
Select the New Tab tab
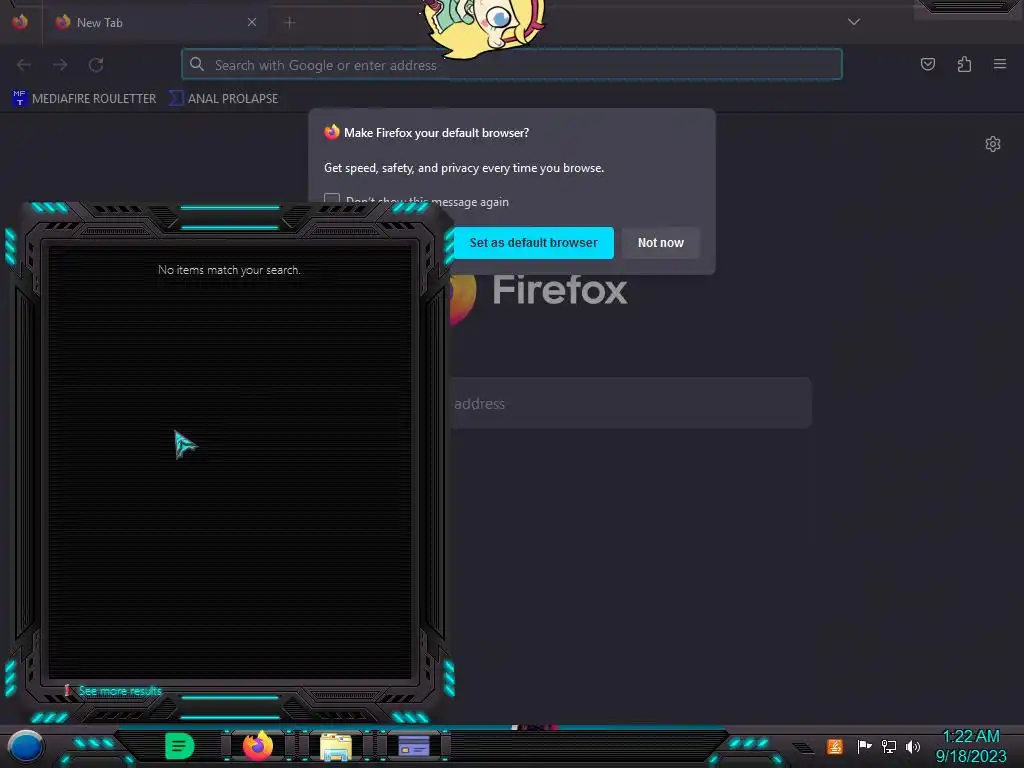(x=156, y=22)
